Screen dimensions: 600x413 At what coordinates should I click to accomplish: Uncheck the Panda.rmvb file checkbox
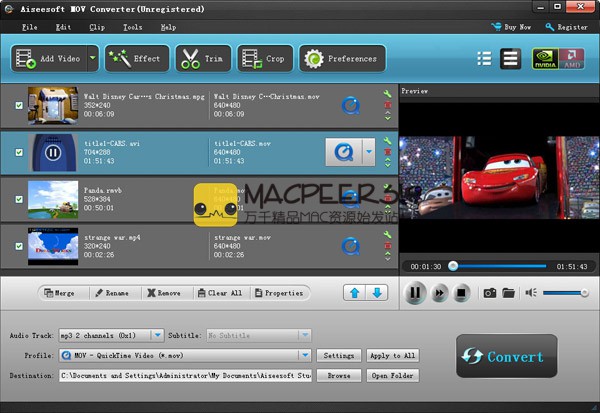click(20, 200)
